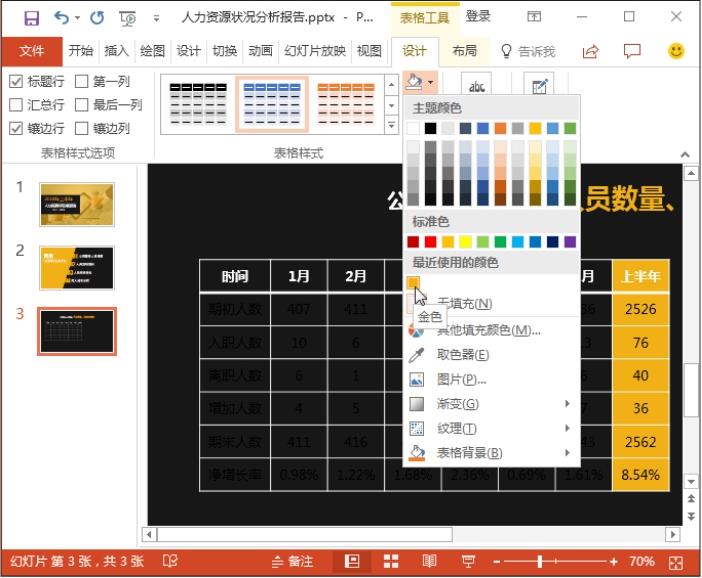Open Reading View from status bar
Image resolution: width=702 pixels, height=578 pixels.
(x=428, y=561)
